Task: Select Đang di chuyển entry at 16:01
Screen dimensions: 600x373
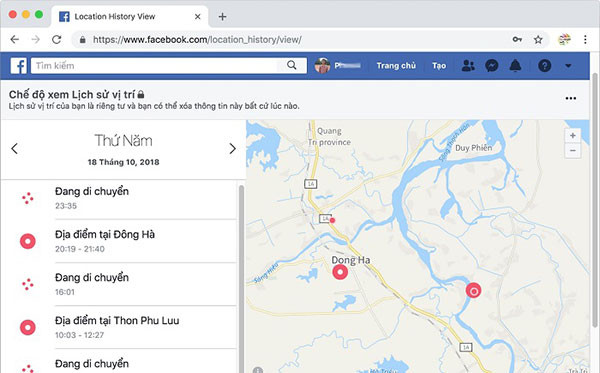Action: coord(119,284)
